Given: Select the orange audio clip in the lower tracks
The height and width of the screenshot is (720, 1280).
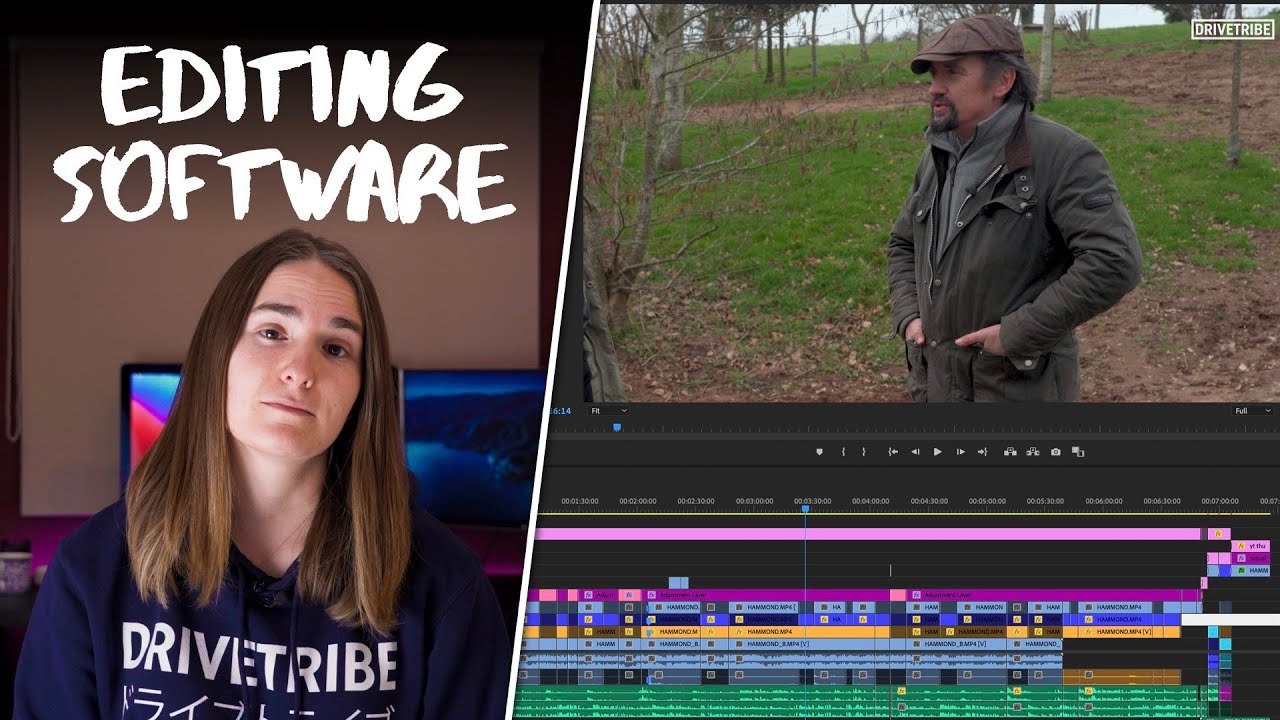Looking at the screenshot, I should tap(1121, 677).
